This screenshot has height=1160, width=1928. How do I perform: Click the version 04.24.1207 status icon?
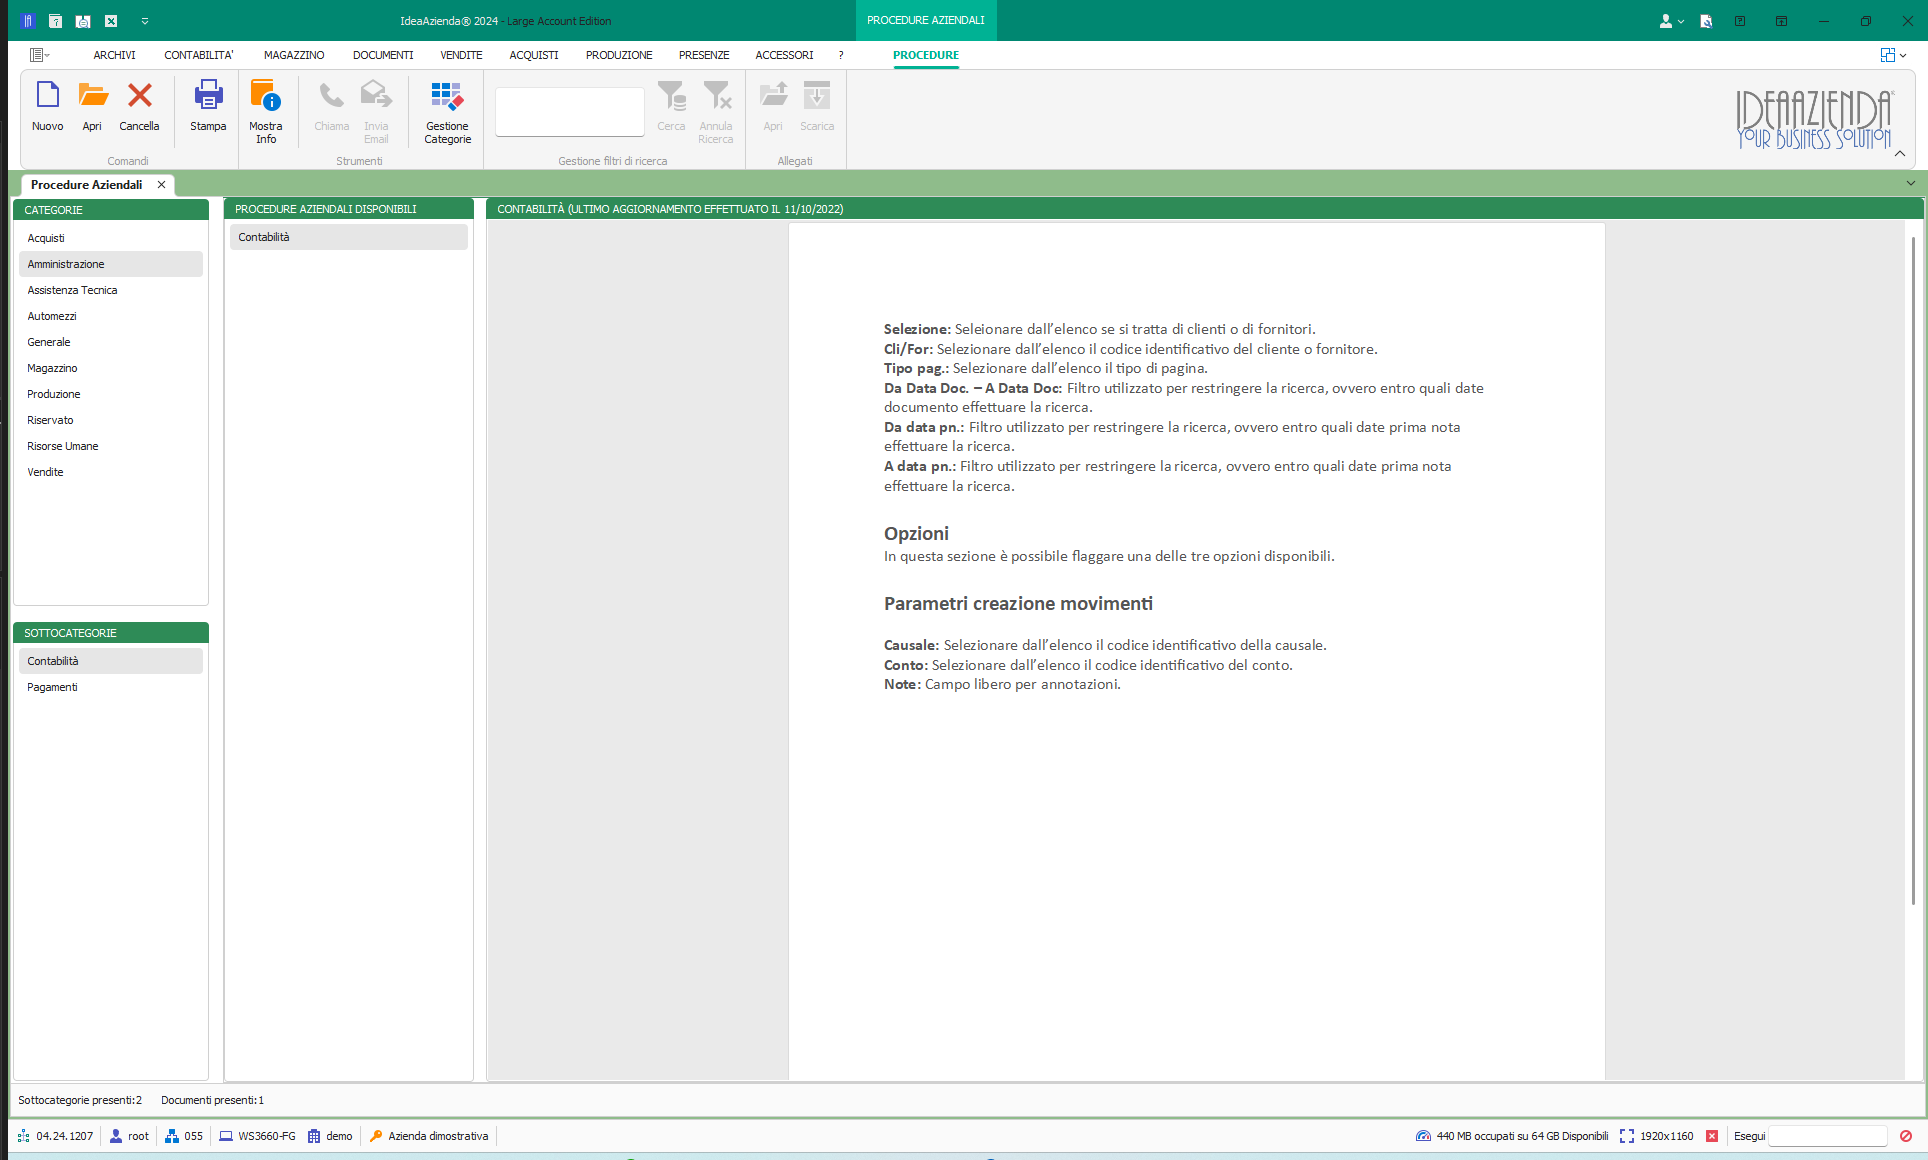[24, 1136]
